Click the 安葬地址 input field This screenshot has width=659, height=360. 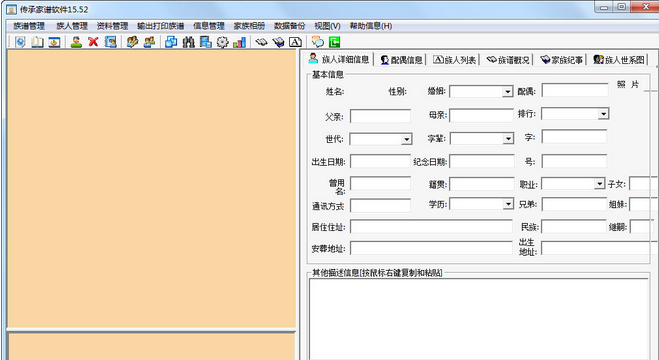(x=431, y=248)
